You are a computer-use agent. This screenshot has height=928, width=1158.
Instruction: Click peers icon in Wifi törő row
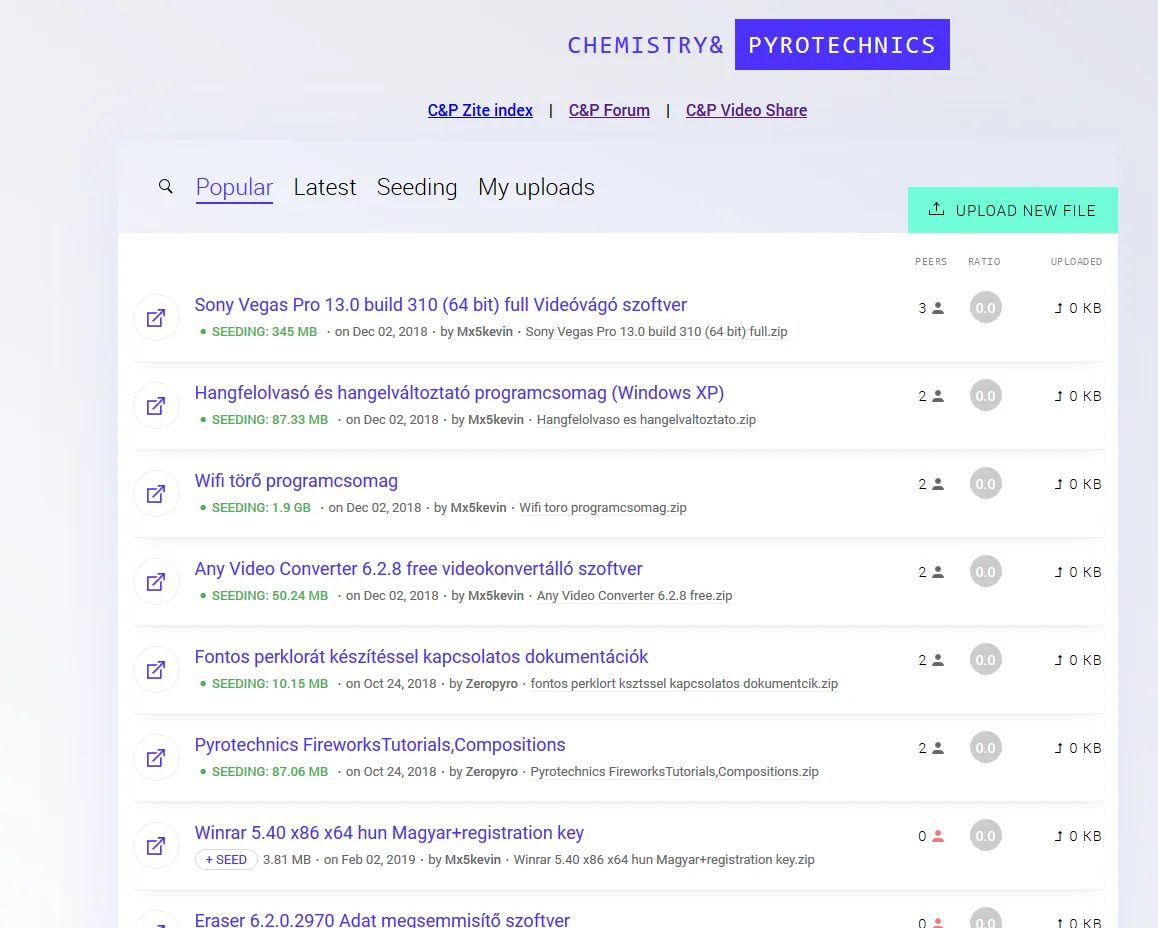click(x=938, y=484)
